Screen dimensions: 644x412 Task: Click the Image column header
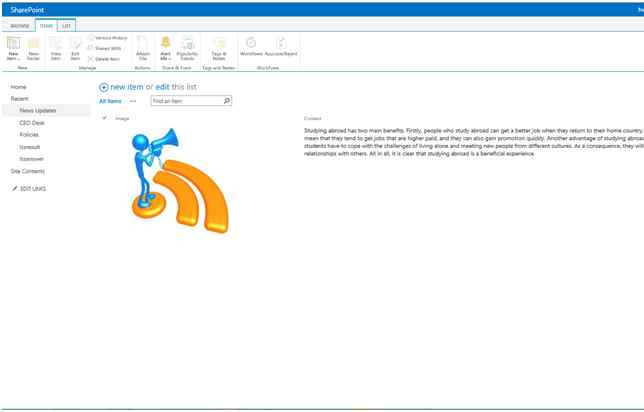pyautogui.click(x=122, y=118)
